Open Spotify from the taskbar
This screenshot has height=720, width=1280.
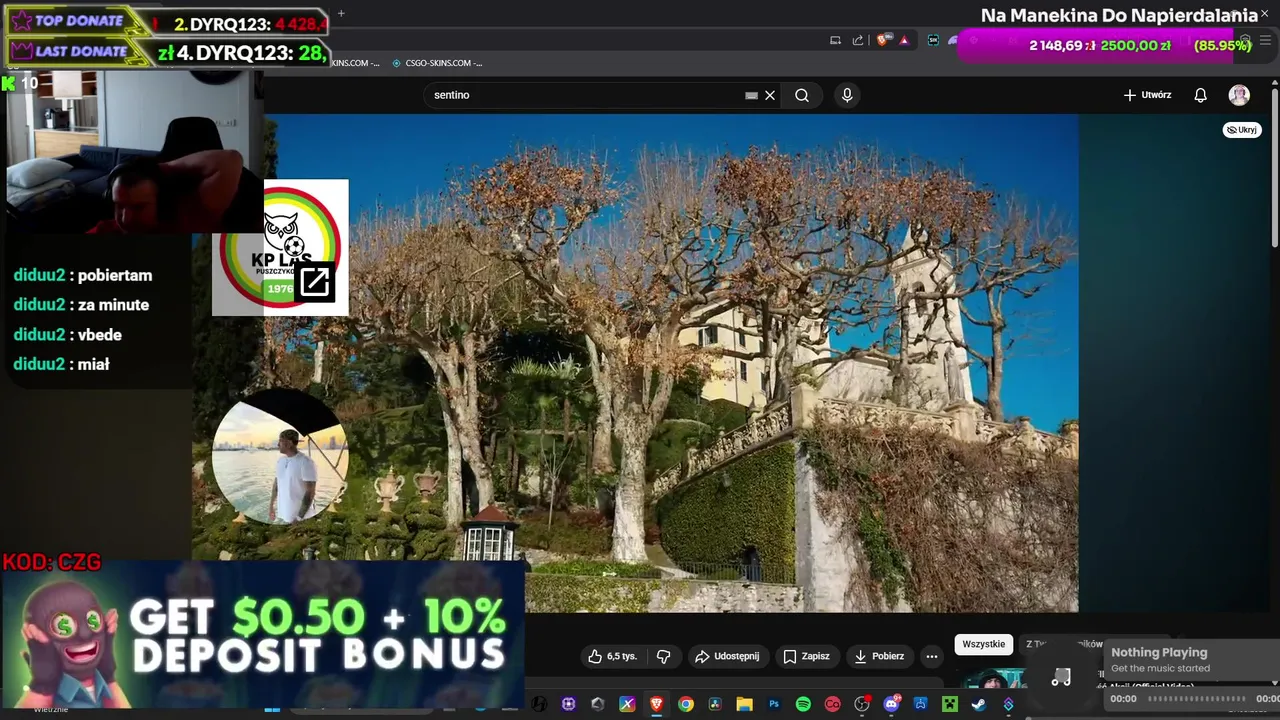pos(803,704)
